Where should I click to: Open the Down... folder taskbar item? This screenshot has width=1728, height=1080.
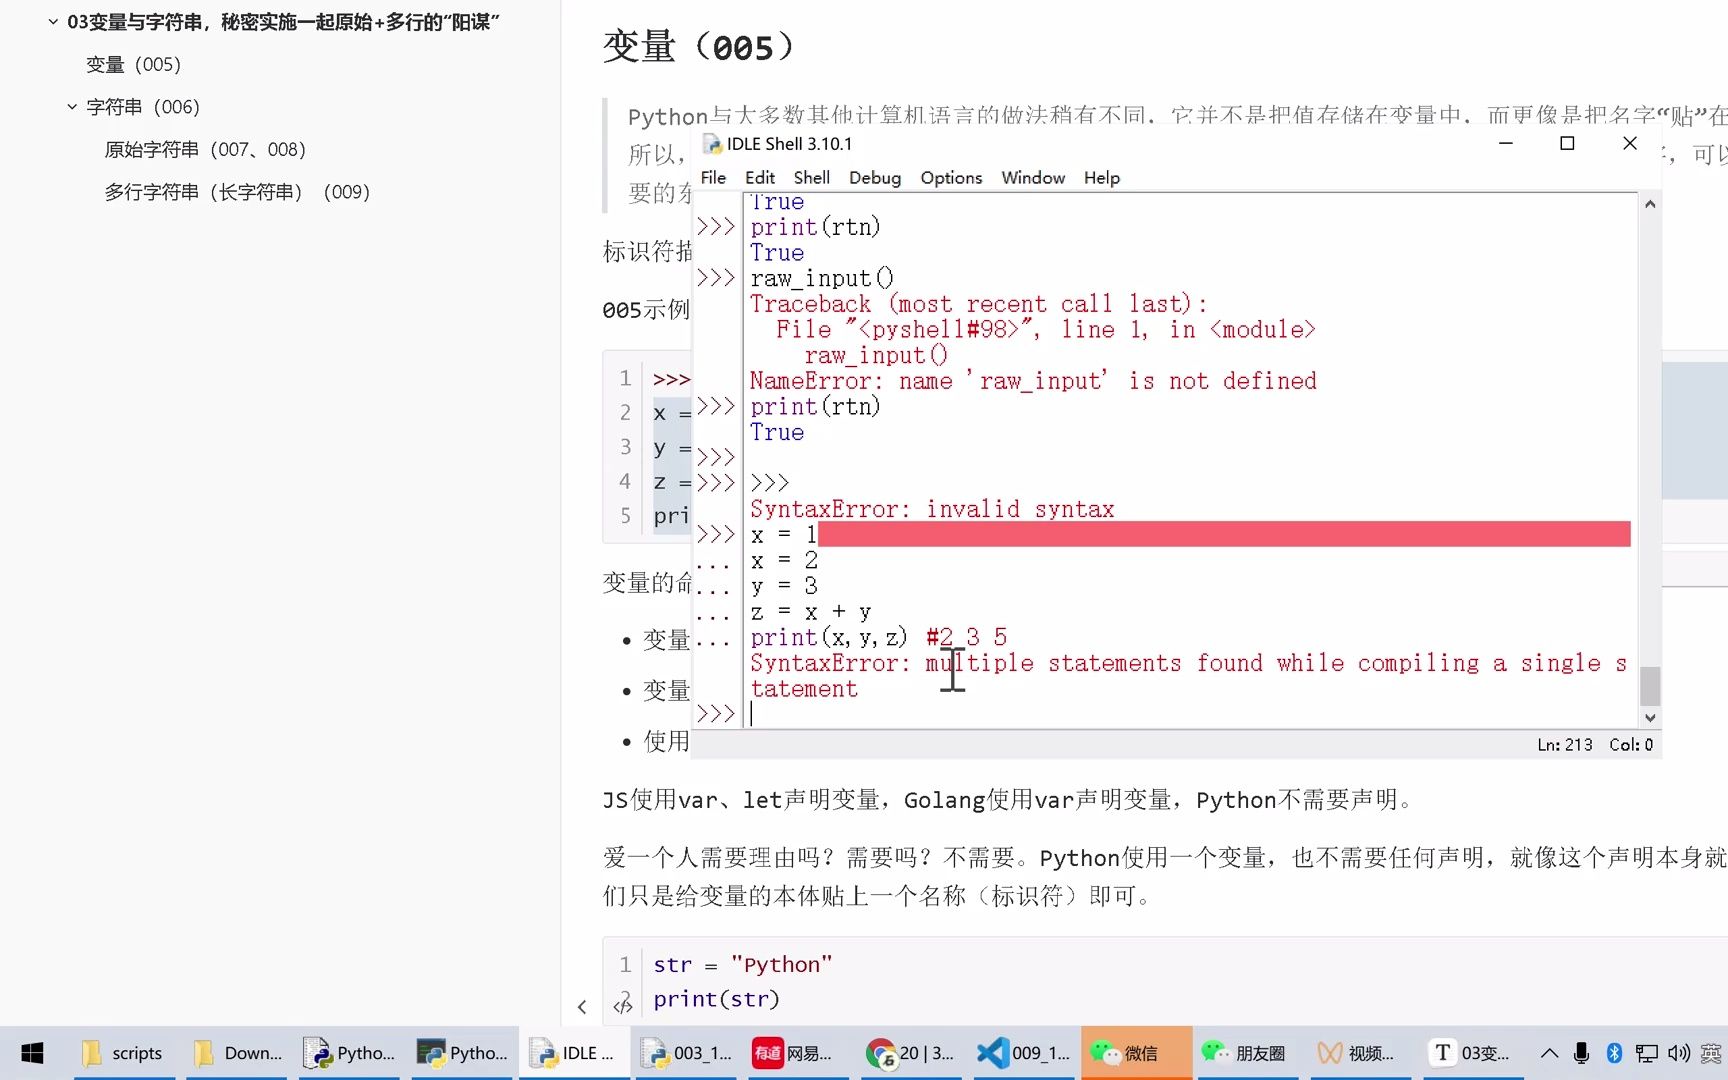coord(238,1053)
